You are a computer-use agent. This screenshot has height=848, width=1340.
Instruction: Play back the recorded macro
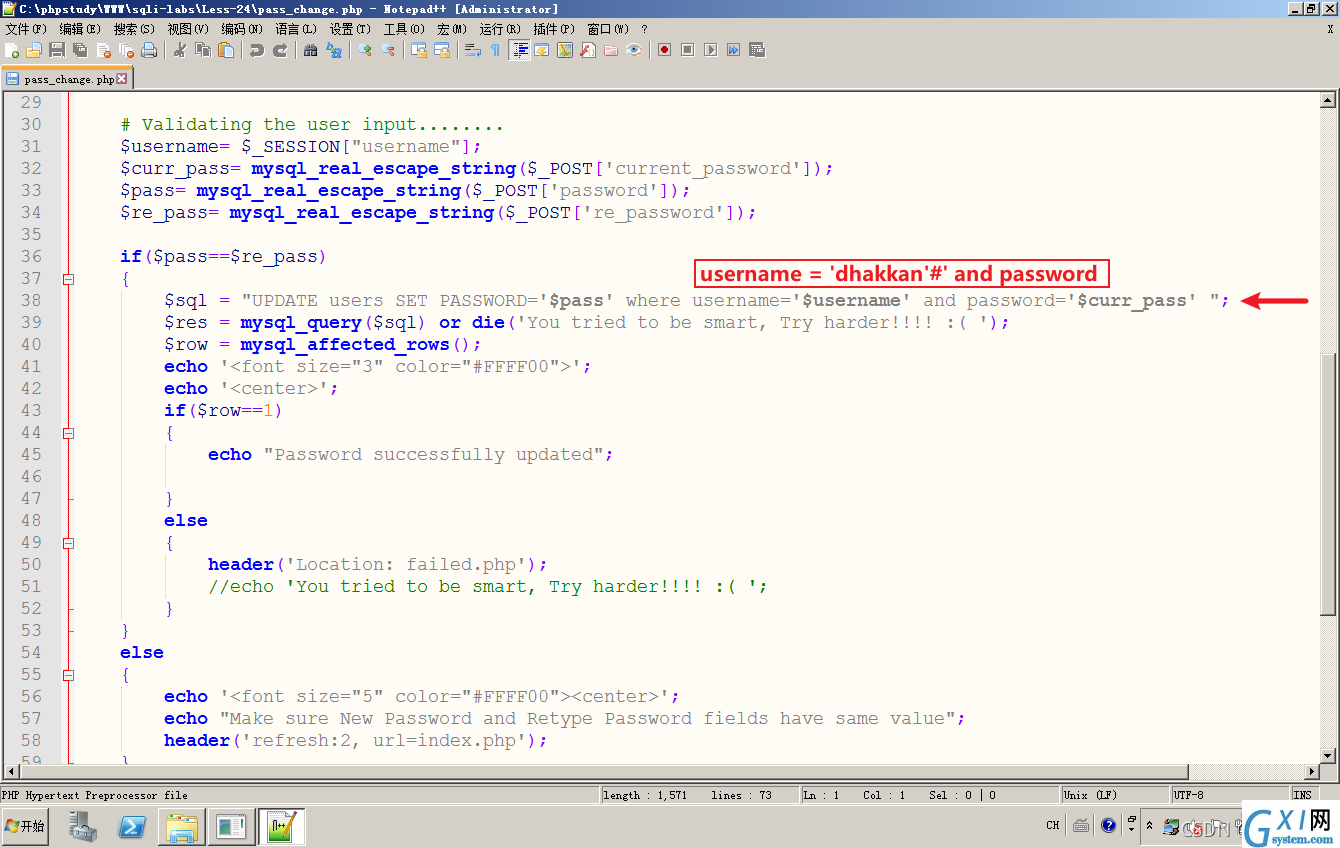pyautogui.click(x=711, y=50)
